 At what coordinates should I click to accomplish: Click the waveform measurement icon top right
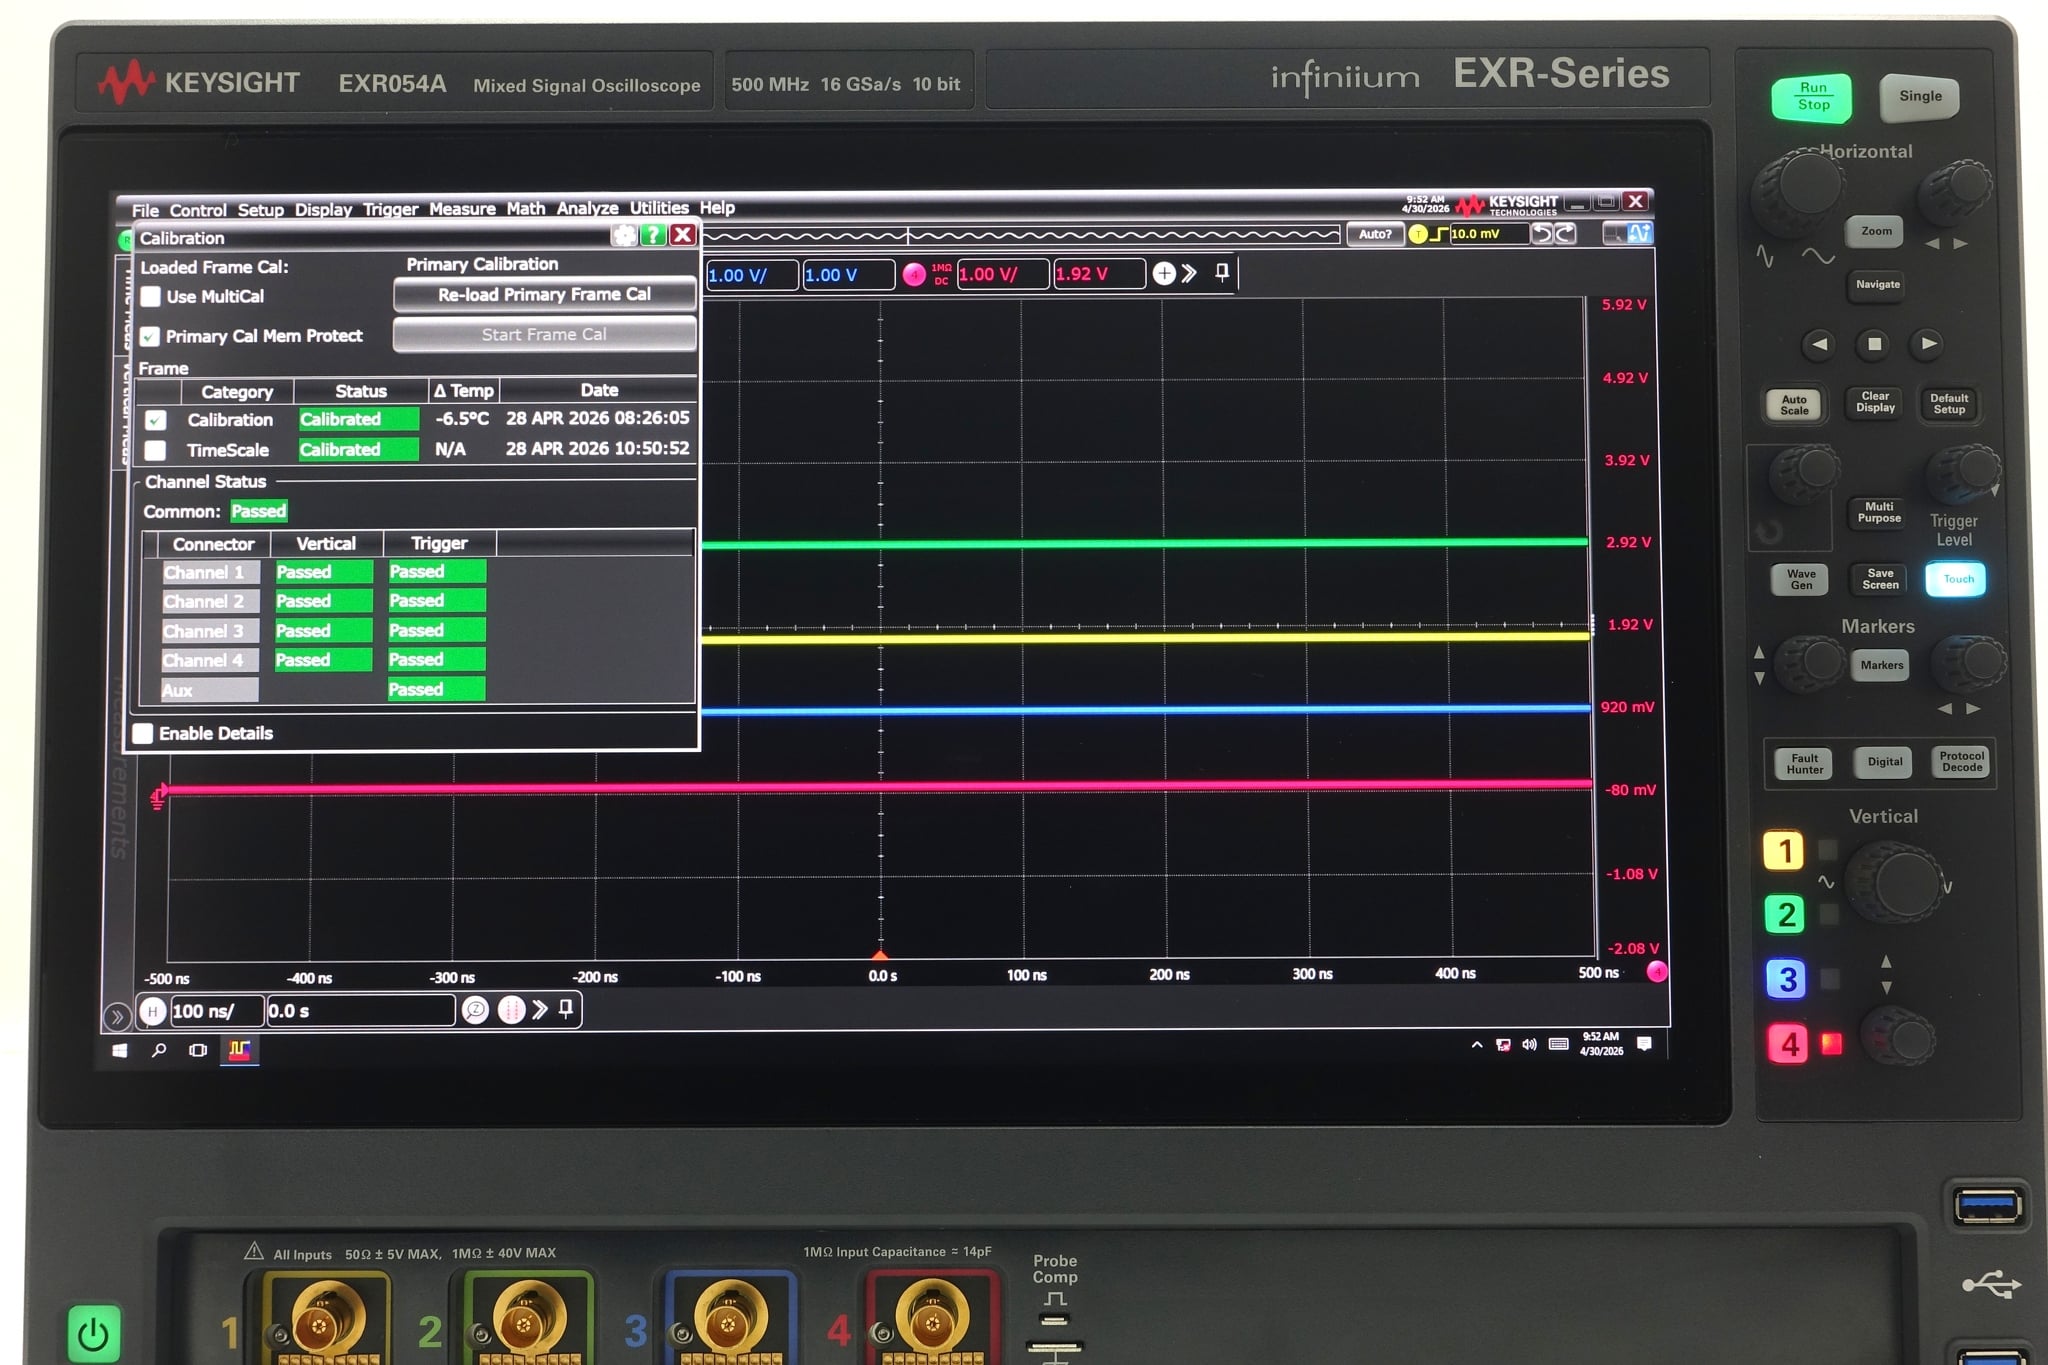coord(1640,233)
